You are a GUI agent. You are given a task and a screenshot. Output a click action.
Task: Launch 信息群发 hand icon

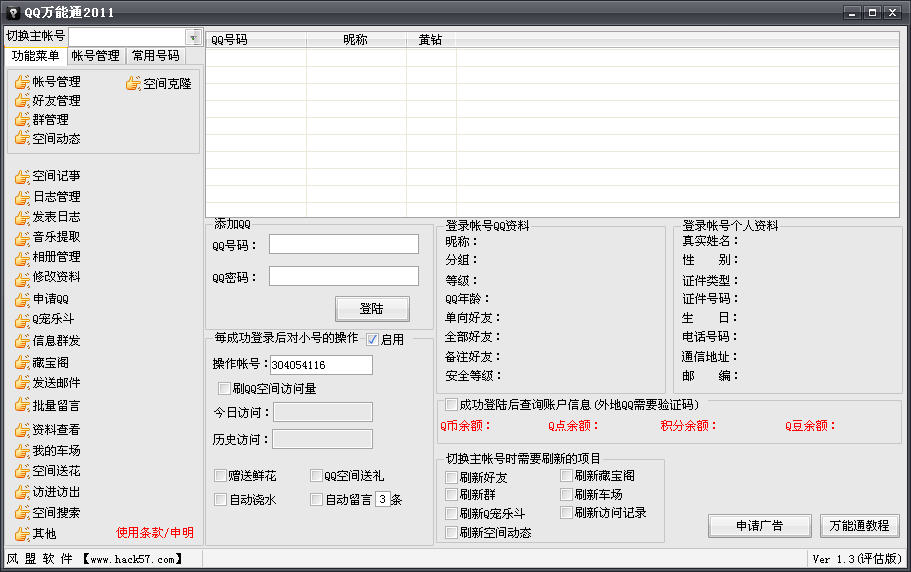[22, 341]
